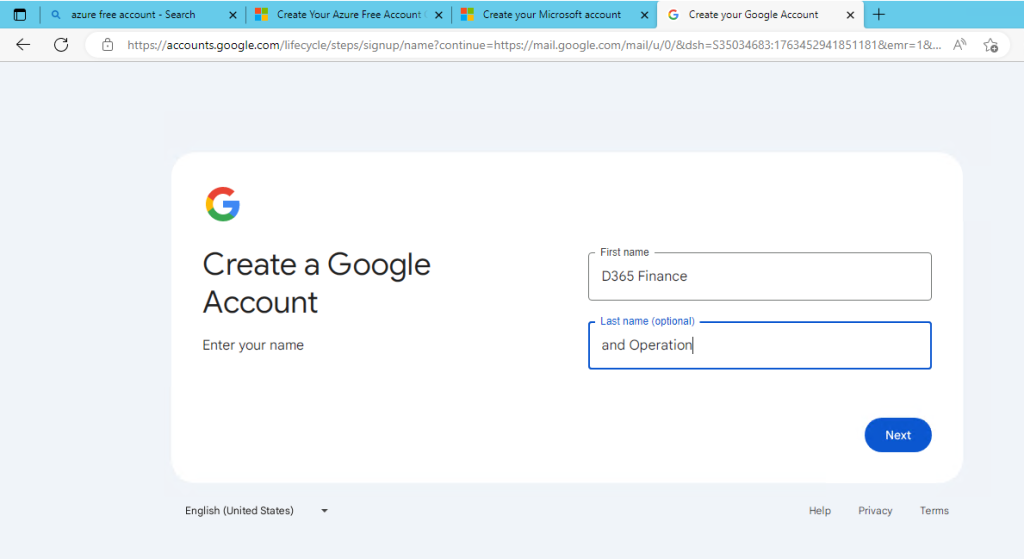1024x559 pixels.
Task: Refresh the current page
Action: tap(61, 45)
